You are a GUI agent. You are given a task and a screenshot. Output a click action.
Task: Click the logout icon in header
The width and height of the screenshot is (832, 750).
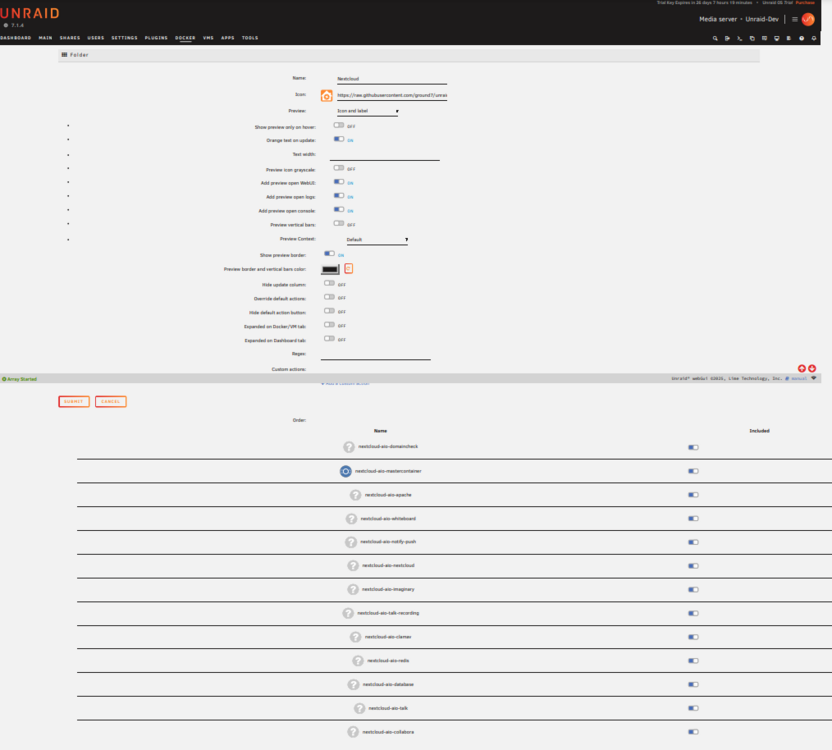(727, 38)
